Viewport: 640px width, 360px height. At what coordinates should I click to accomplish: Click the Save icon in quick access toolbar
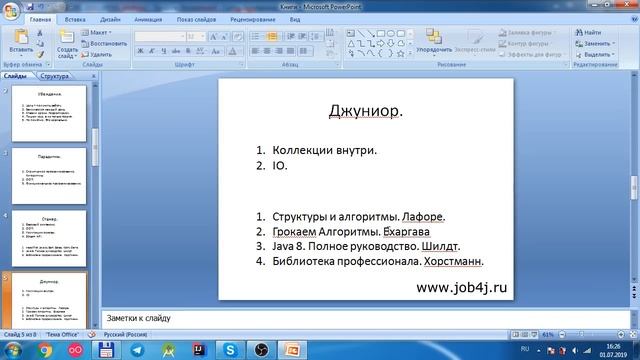click(31, 7)
